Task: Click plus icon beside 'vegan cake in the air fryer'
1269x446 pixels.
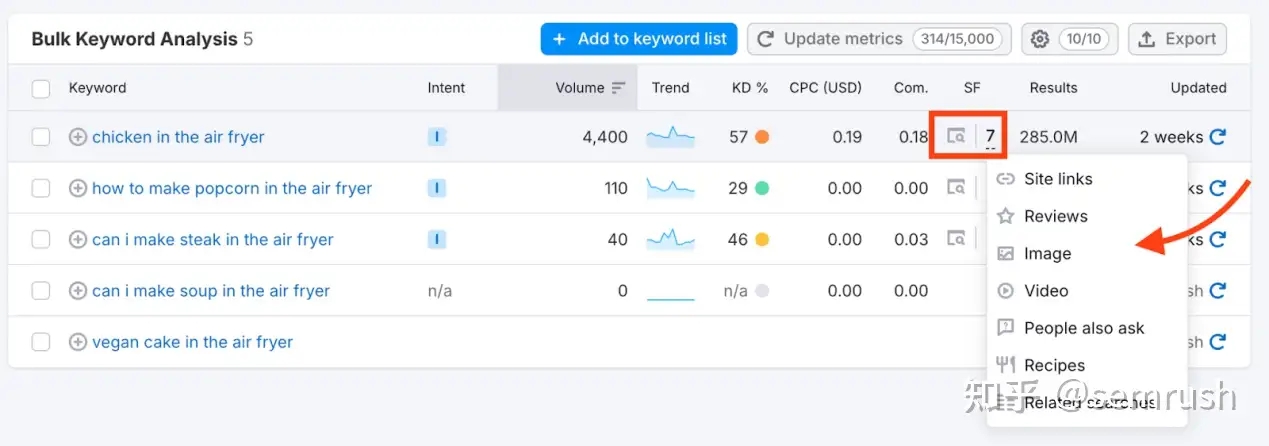Action: click(78, 342)
